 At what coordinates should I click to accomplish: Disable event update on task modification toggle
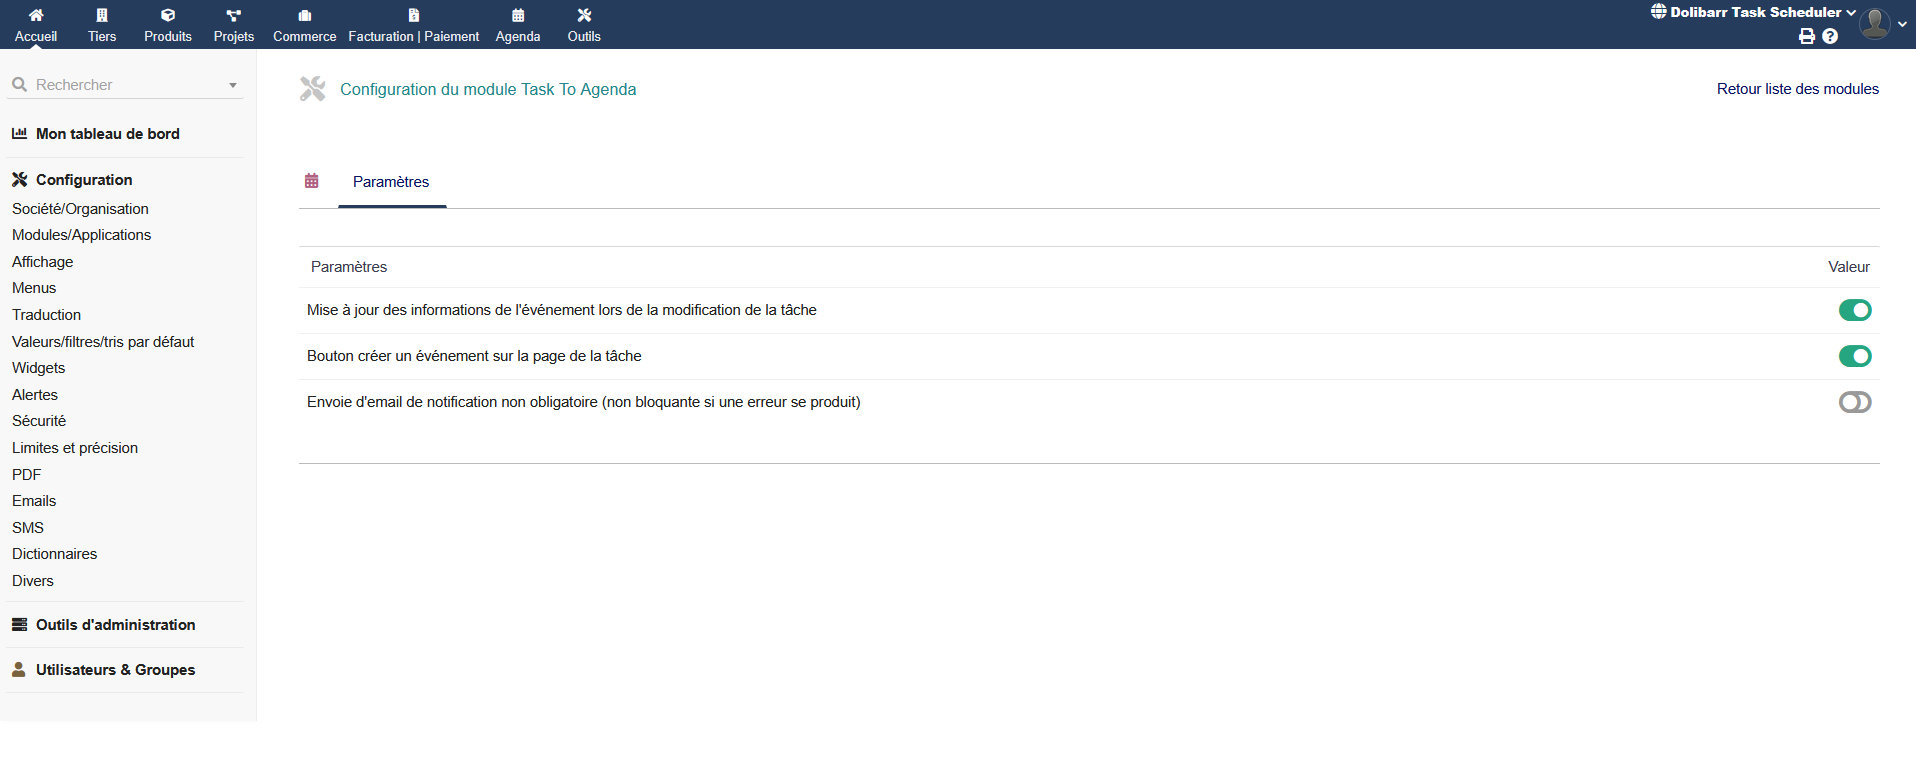(1854, 310)
